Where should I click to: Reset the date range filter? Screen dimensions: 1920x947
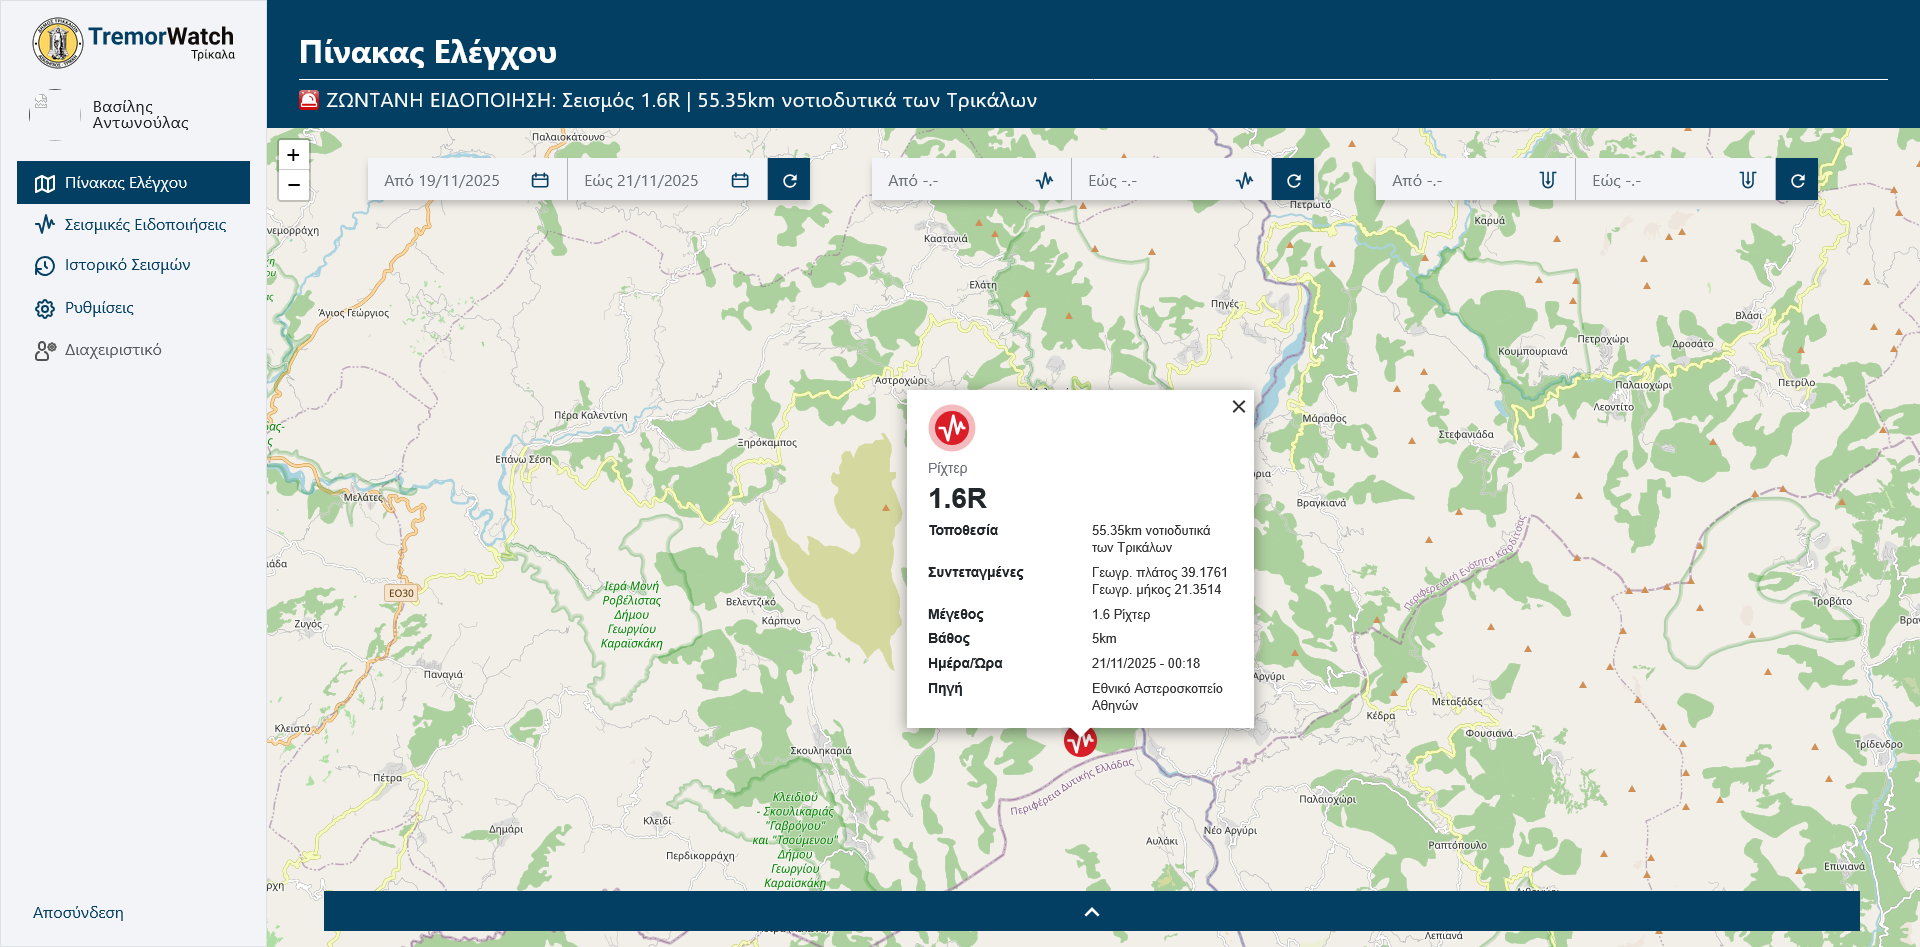[789, 181]
